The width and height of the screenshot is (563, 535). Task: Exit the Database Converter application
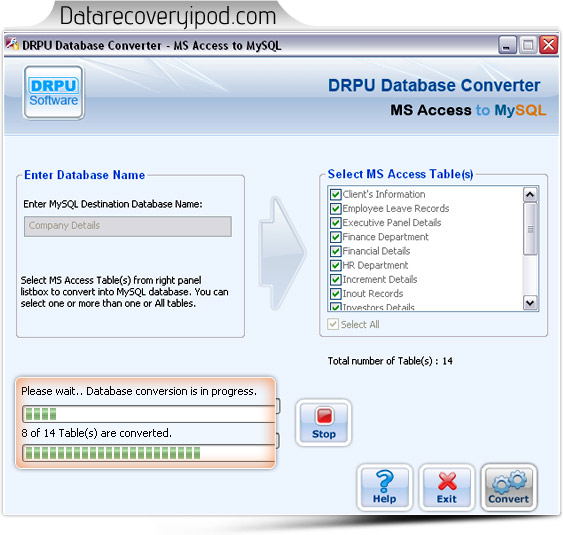pyautogui.click(x=447, y=488)
